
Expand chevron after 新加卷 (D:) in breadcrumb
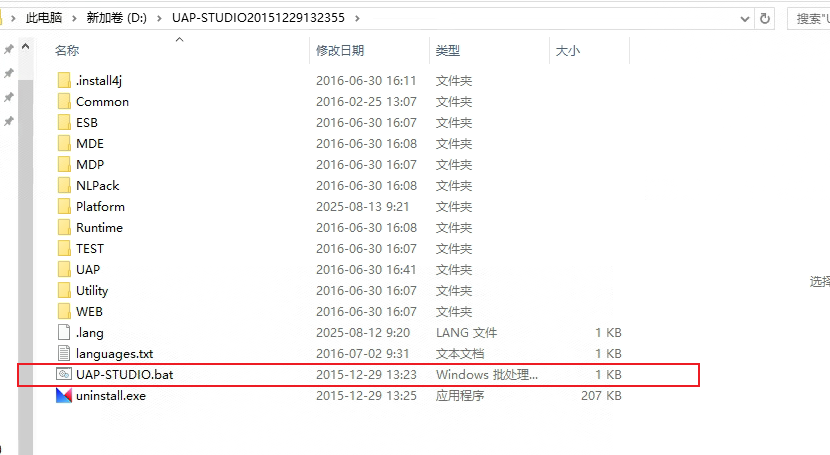point(159,19)
